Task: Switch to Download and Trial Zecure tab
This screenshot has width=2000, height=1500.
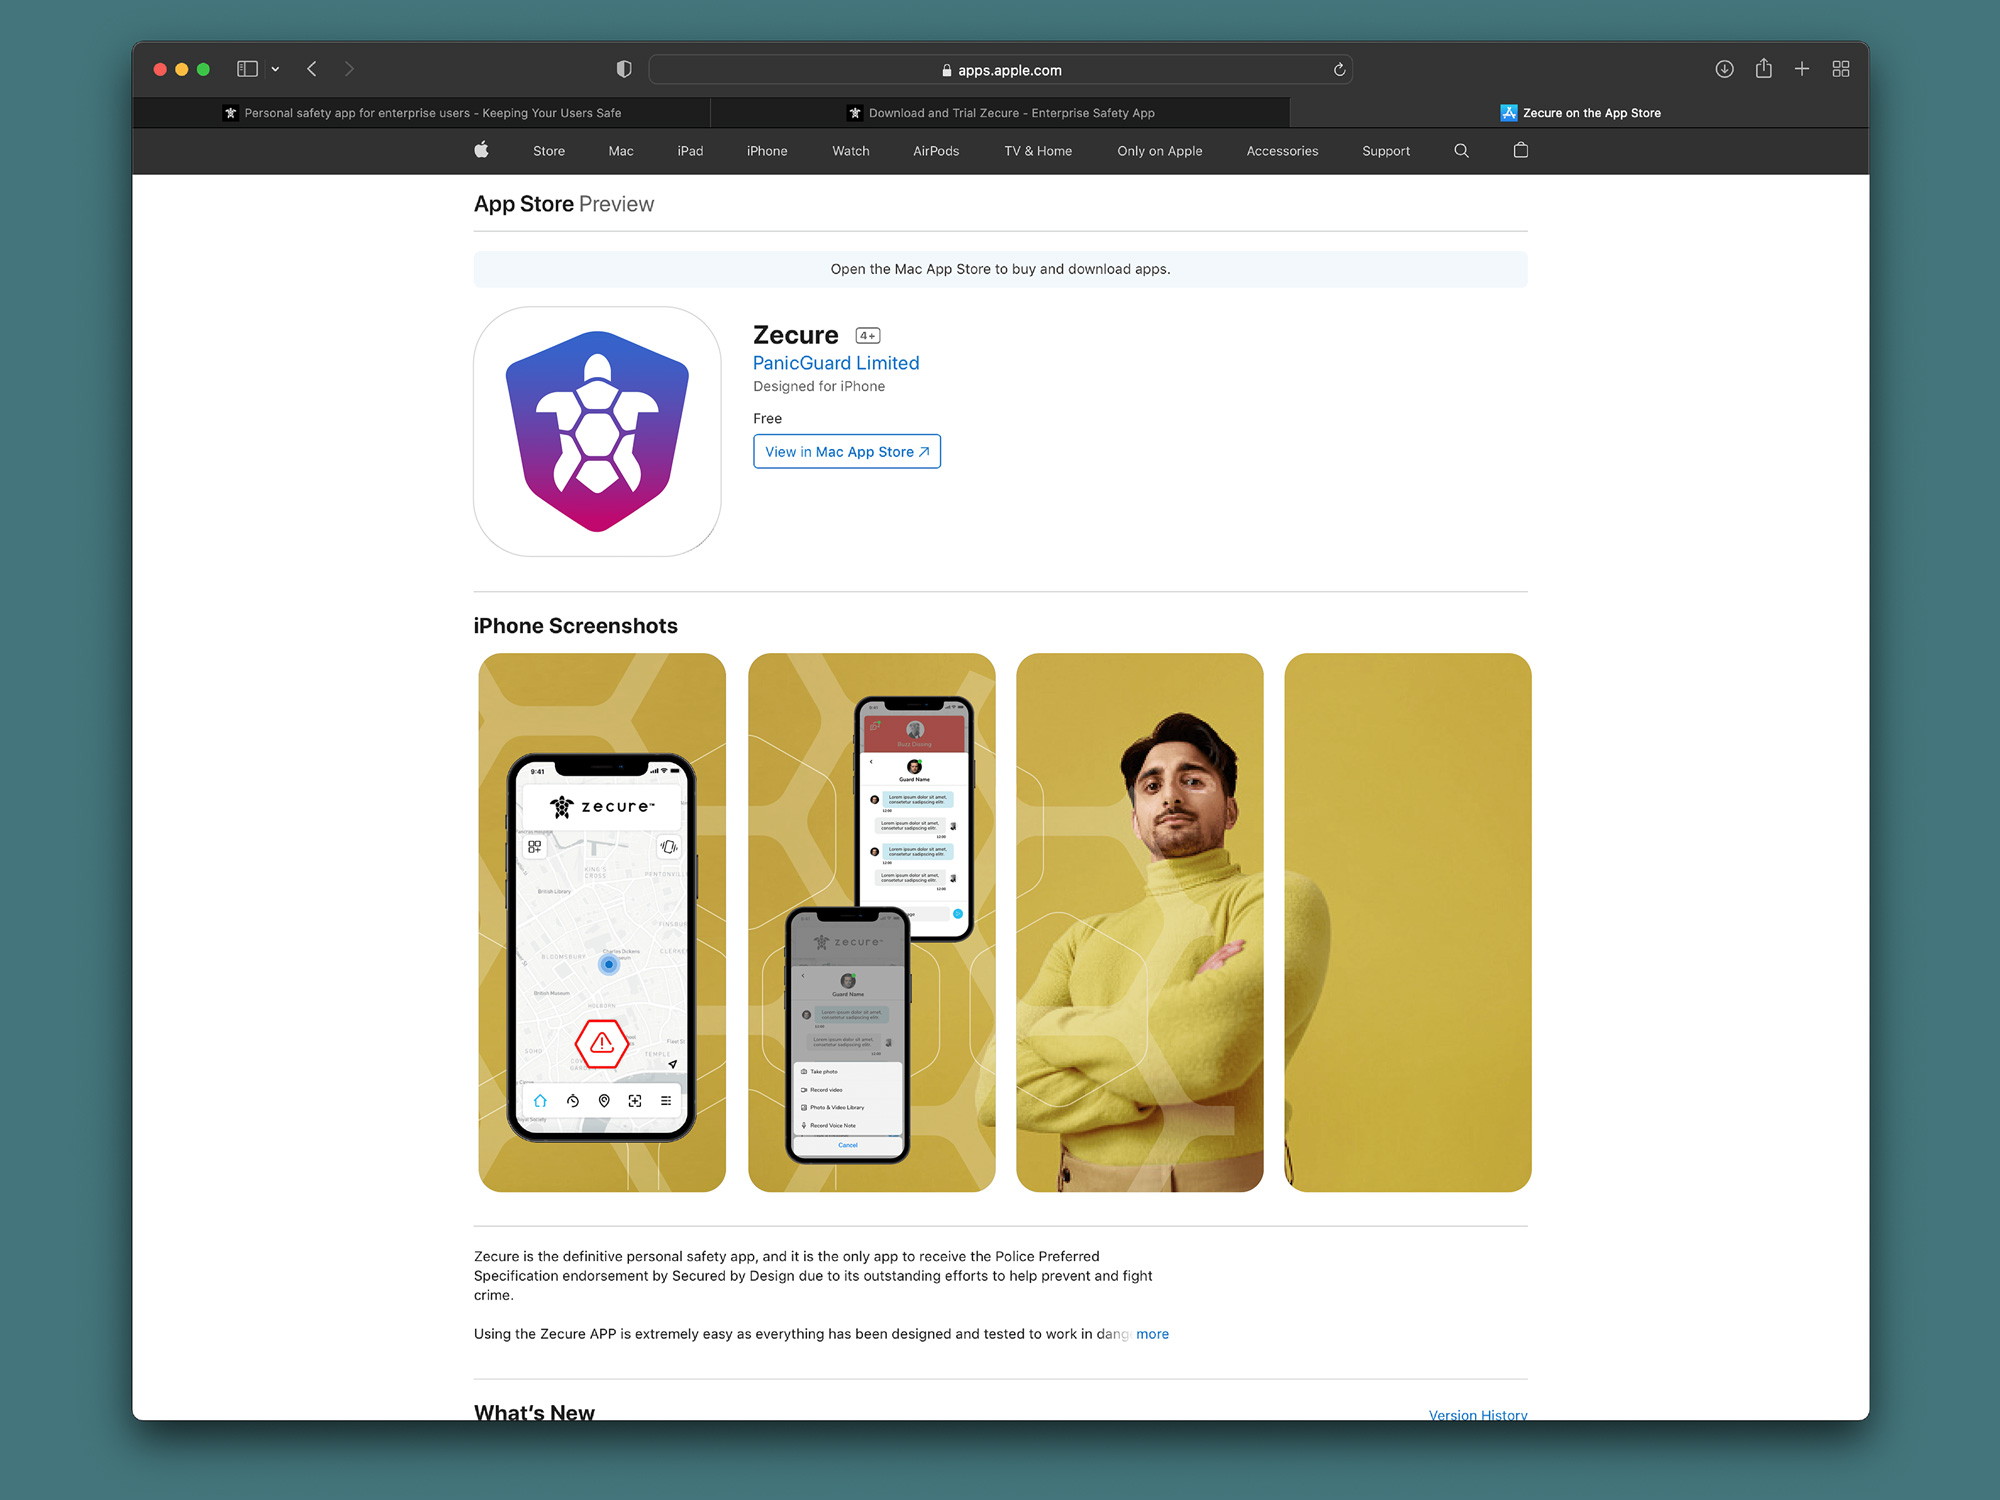Action: [1000, 113]
